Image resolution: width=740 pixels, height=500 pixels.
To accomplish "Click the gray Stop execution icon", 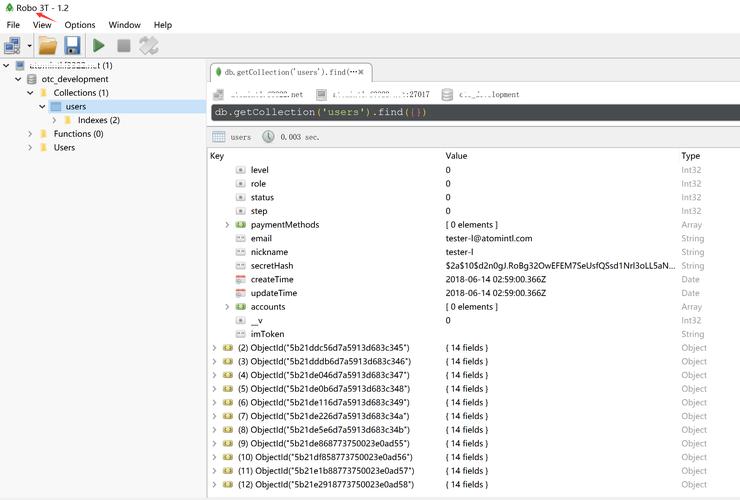I will coord(124,46).
